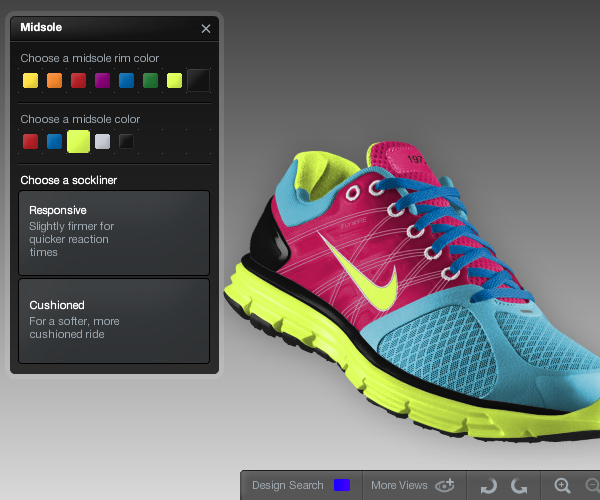Rotate shoe with left rotate arrow
The width and height of the screenshot is (600, 500).
[489, 486]
